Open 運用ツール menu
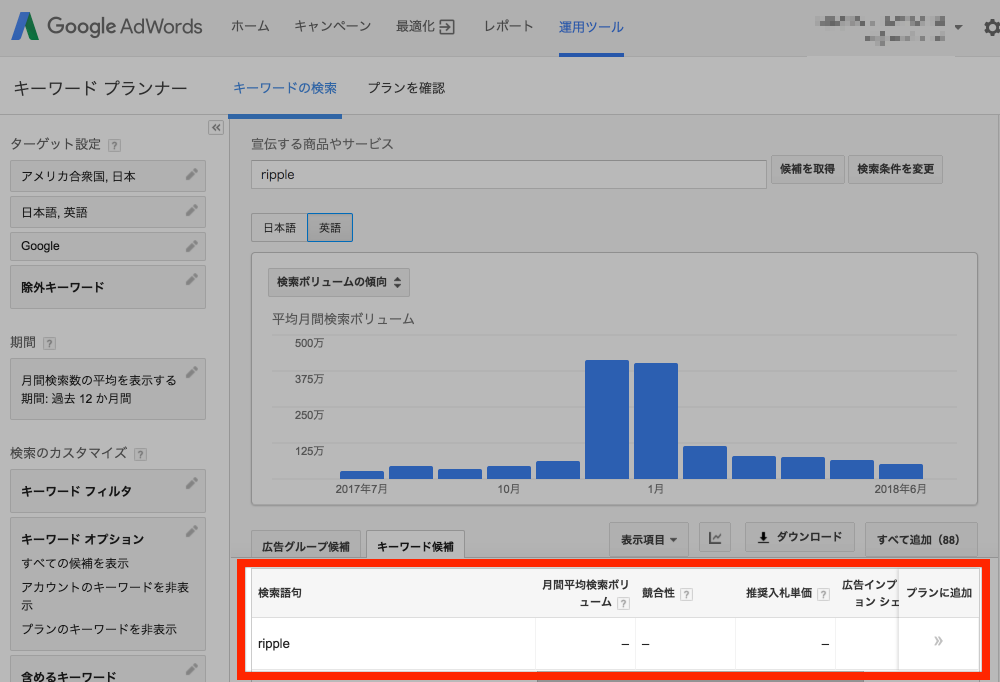 click(591, 27)
